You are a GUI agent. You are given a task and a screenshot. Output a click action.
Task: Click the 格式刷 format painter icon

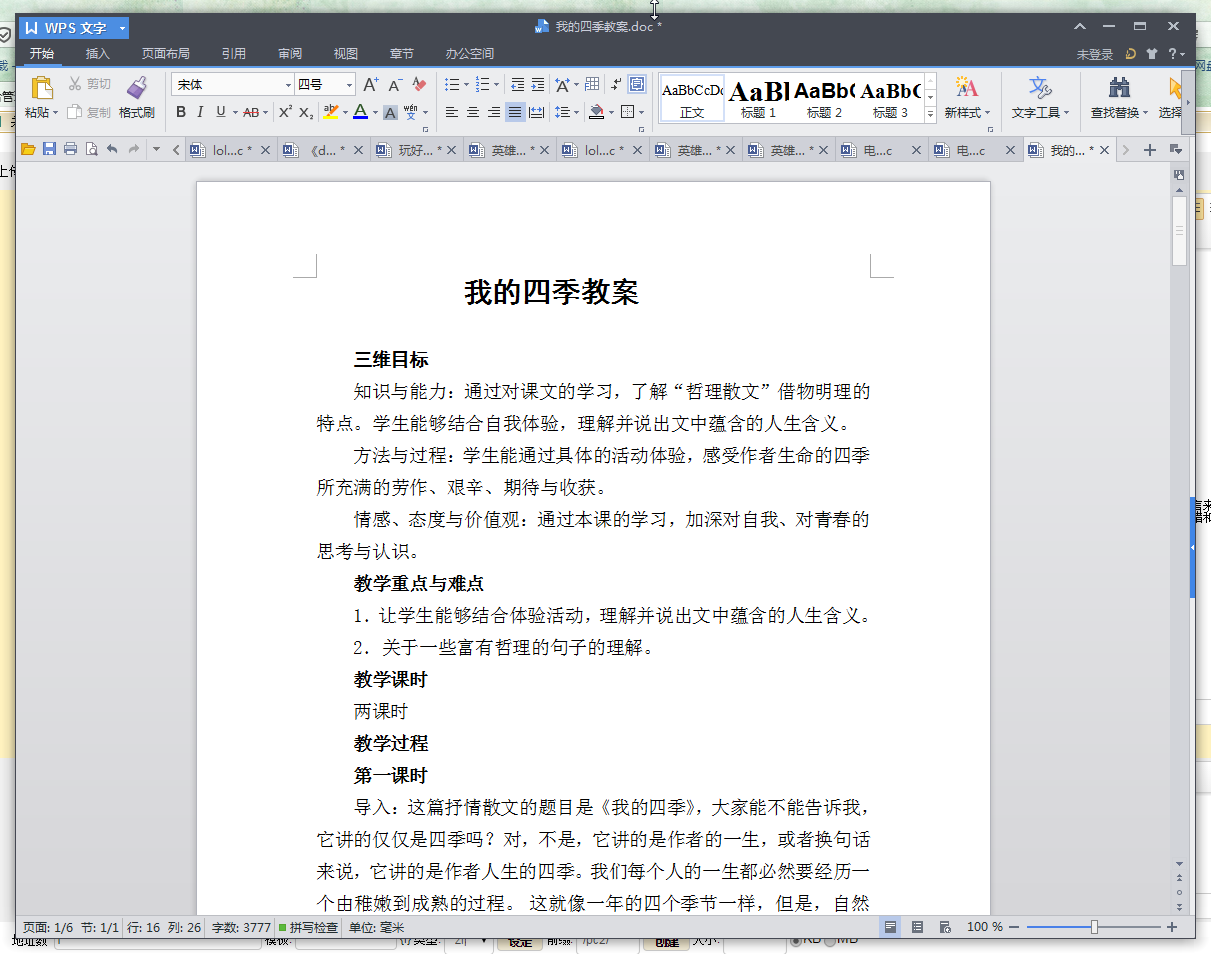pyautogui.click(x=137, y=88)
